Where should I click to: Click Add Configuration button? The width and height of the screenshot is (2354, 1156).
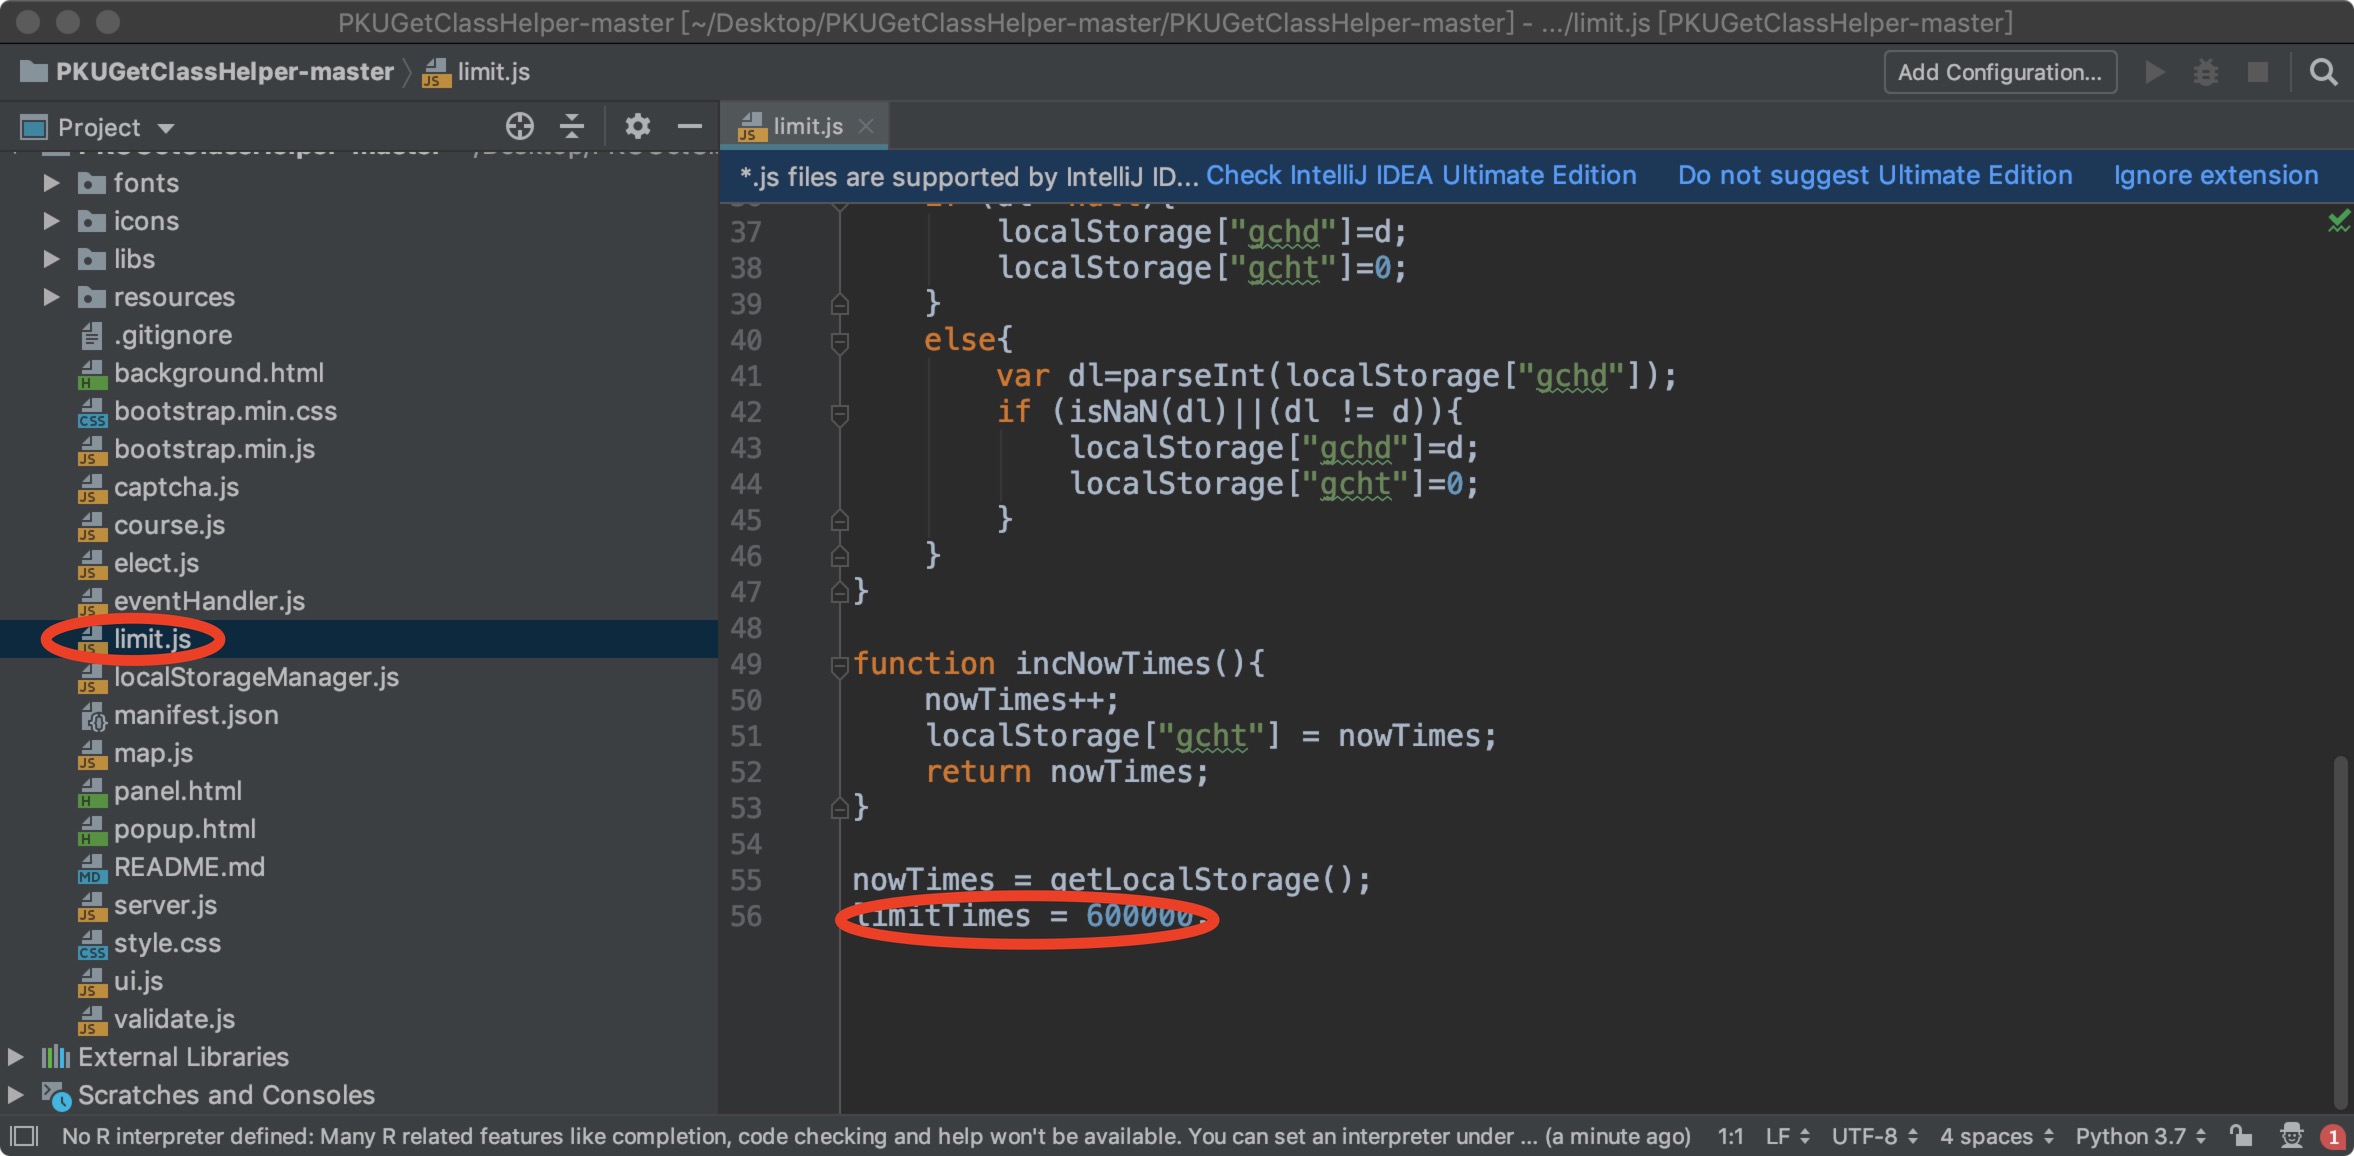pos(1999,72)
